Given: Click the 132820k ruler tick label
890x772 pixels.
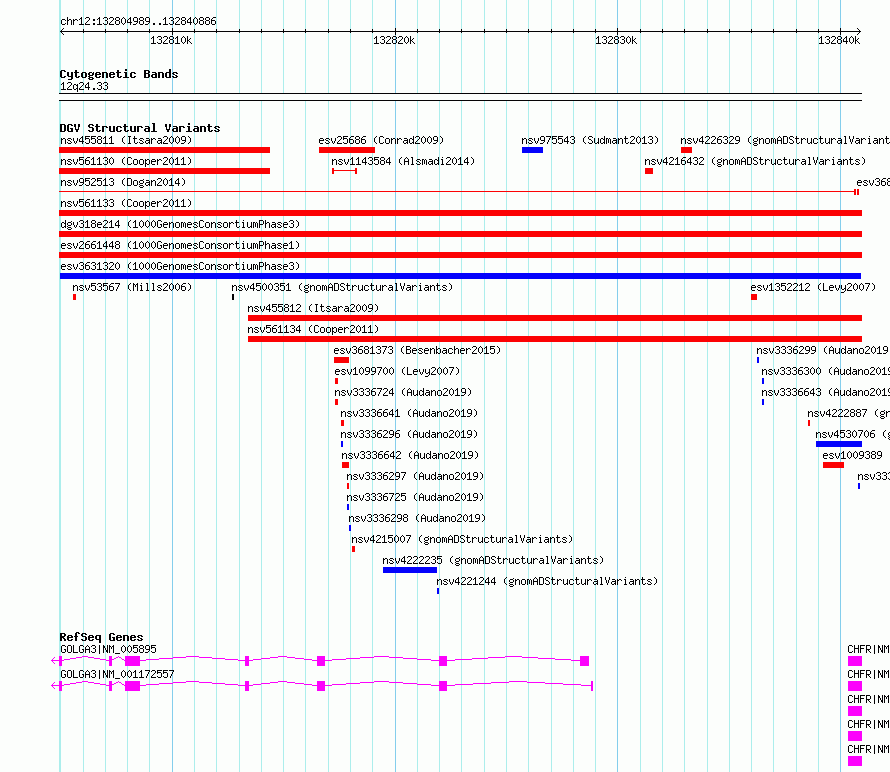Looking at the screenshot, I should 394,40.
